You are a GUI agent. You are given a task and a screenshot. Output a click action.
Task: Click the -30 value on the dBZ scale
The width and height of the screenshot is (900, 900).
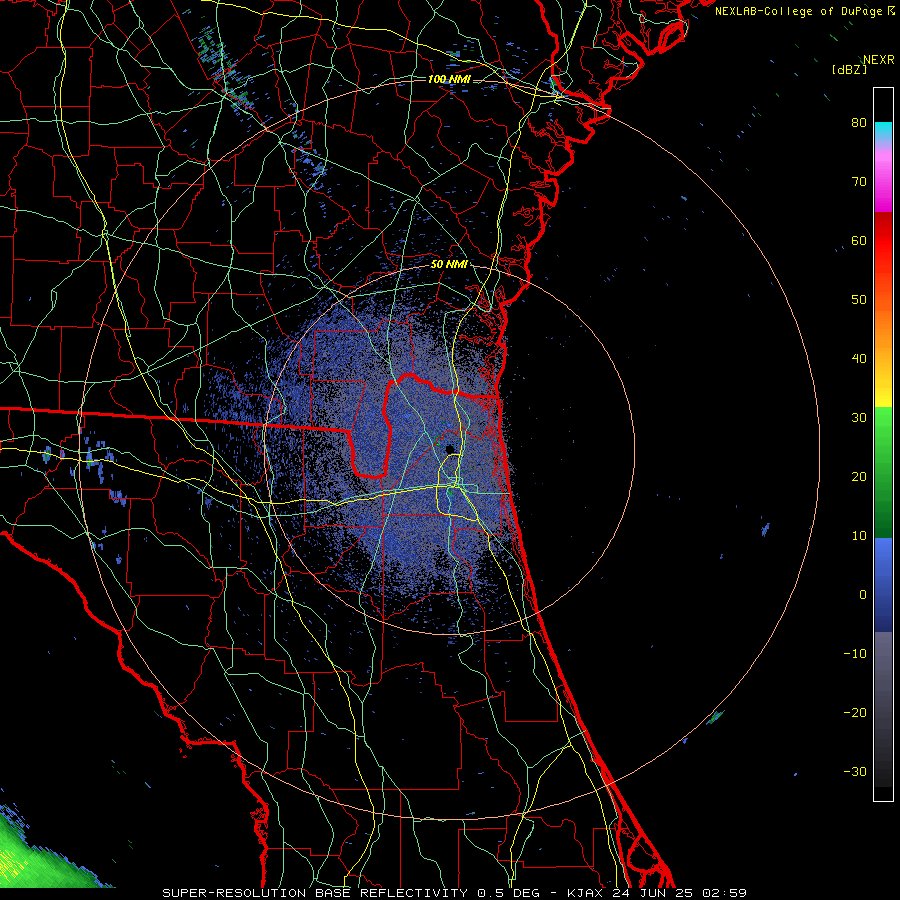(x=855, y=771)
